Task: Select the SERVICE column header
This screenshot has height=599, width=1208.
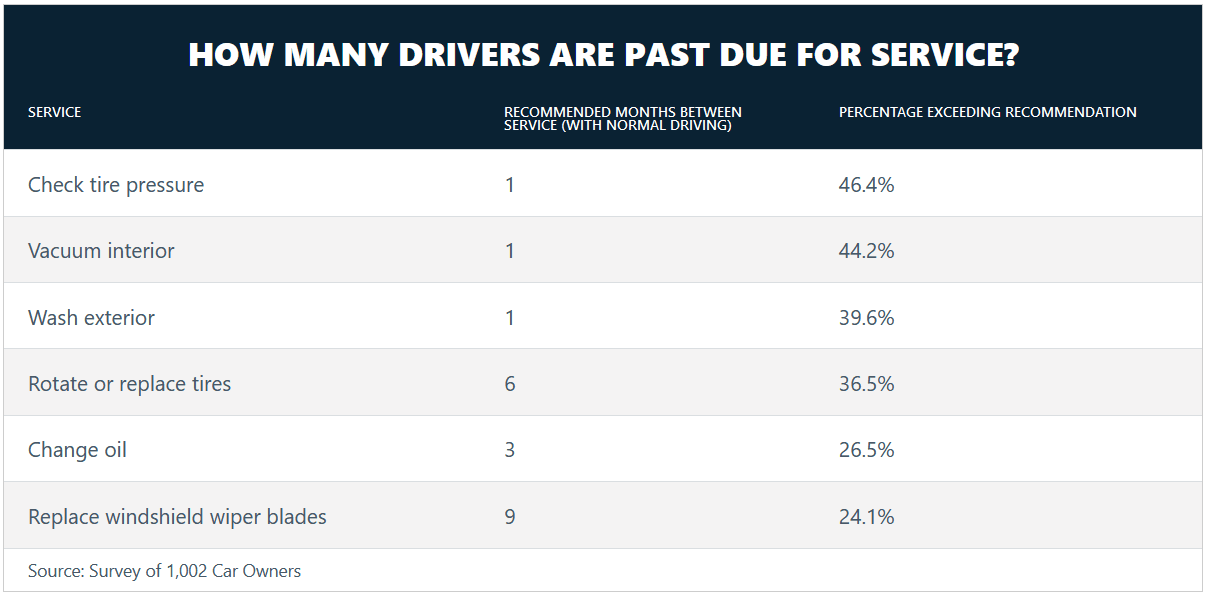Action: (55, 112)
